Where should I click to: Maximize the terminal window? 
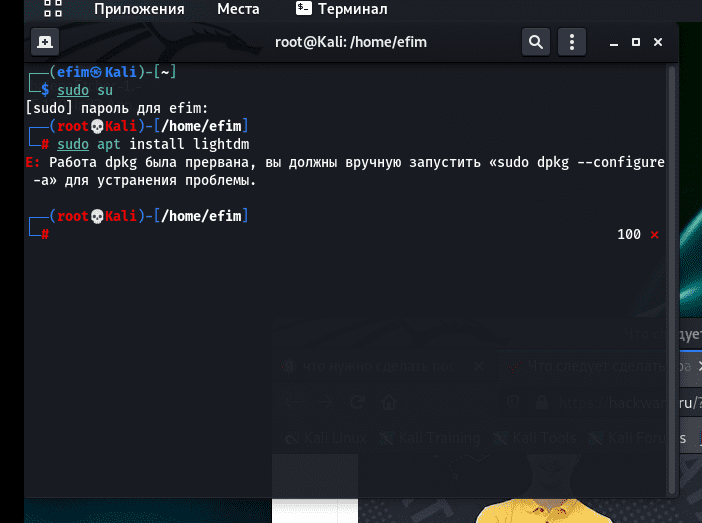coord(636,42)
